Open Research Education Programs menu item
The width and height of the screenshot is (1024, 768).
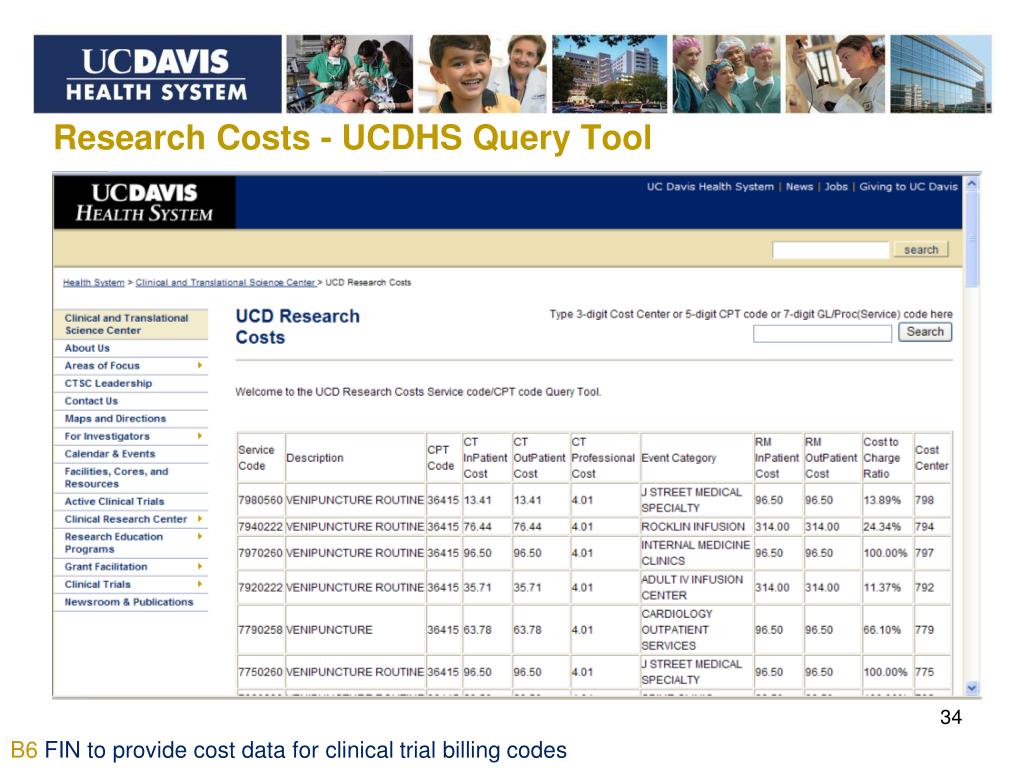pyautogui.click(x=114, y=543)
